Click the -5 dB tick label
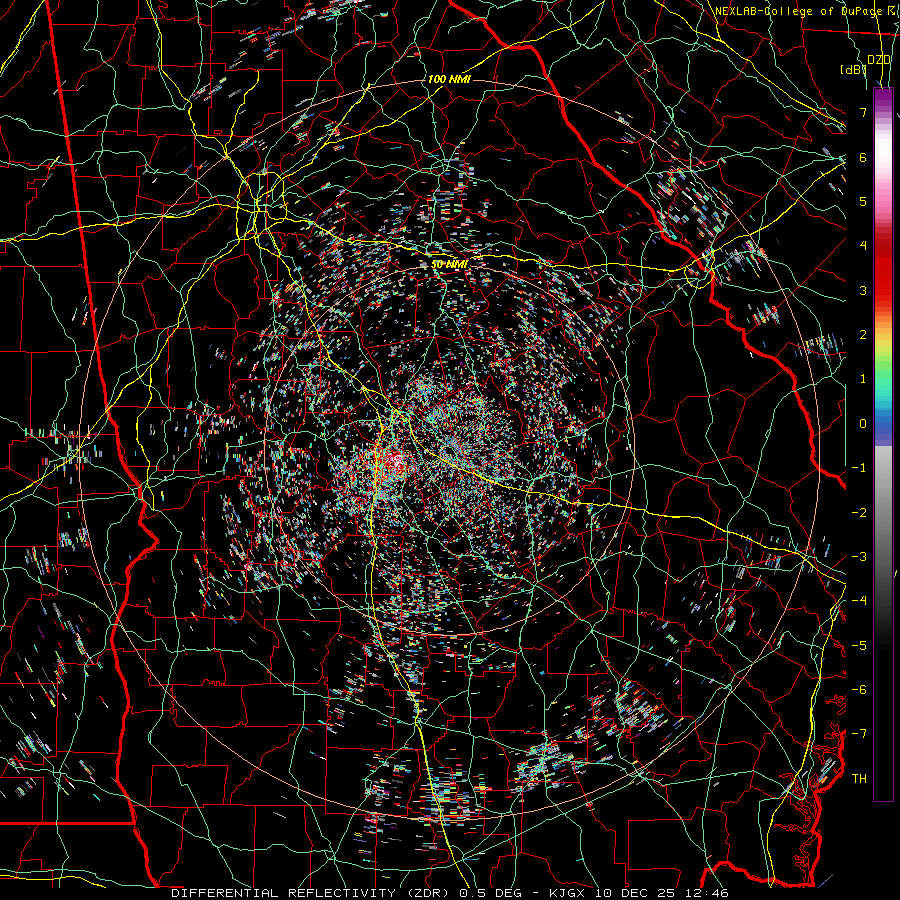Viewport: 900px width, 900px height. click(x=859, y=646)
